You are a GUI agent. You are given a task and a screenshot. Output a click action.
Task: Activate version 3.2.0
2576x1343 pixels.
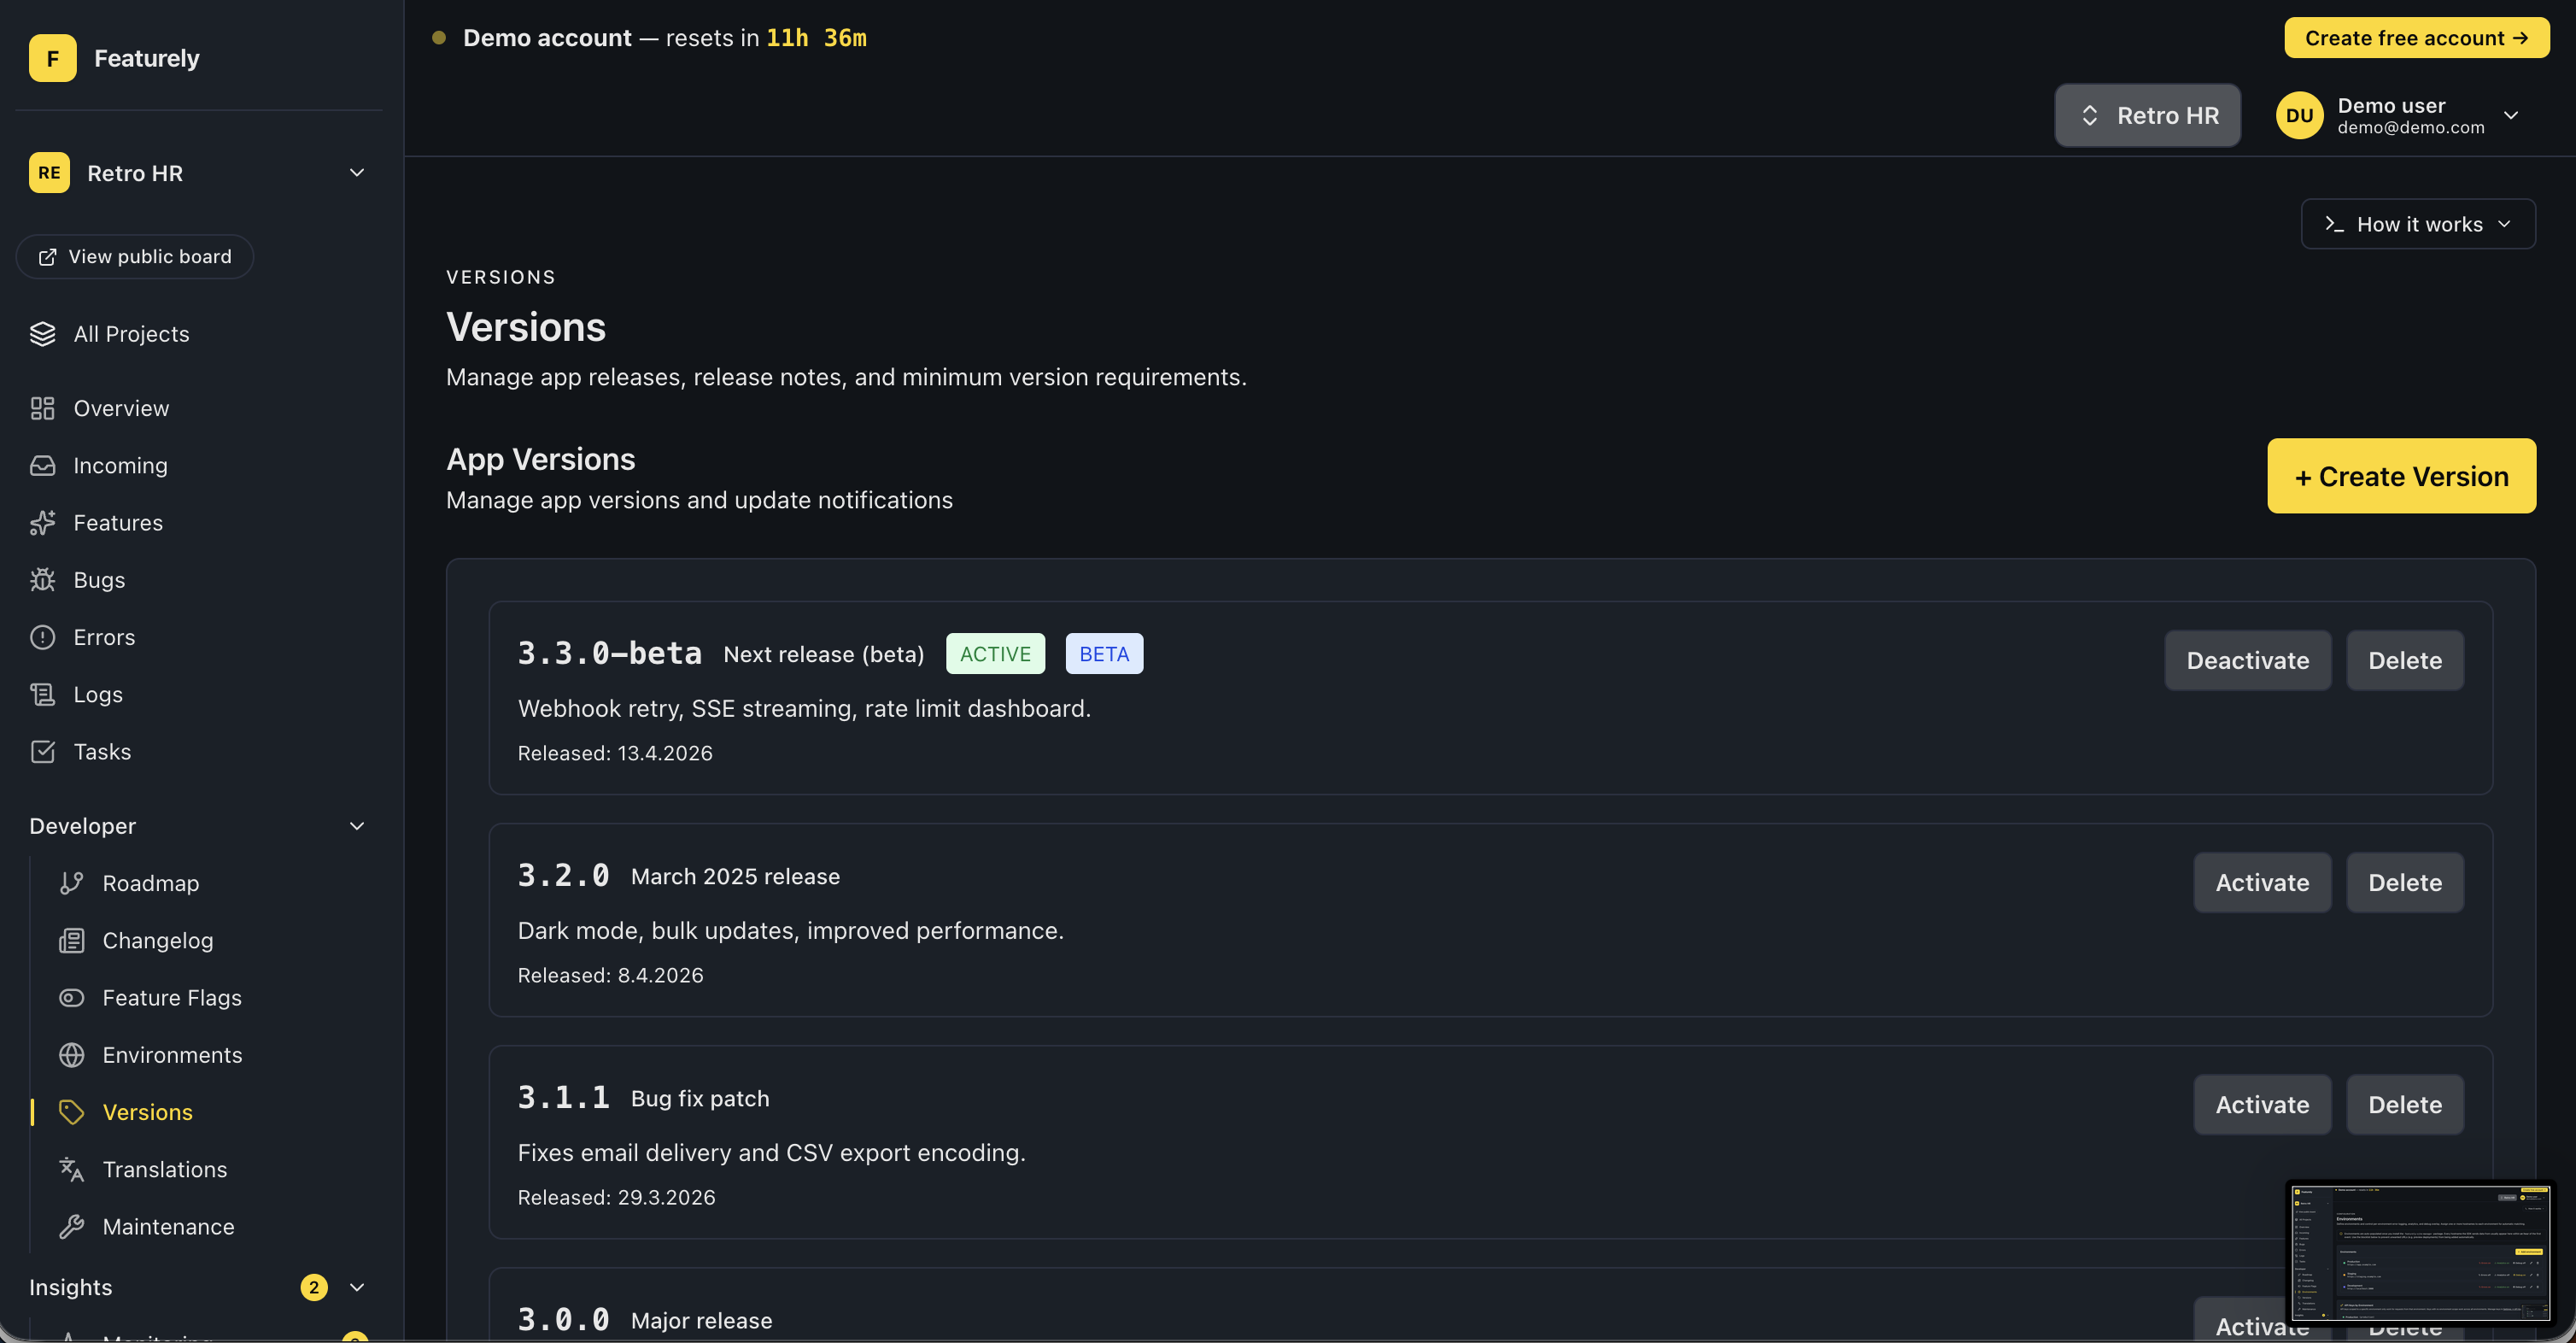(x=2261, y=882)
